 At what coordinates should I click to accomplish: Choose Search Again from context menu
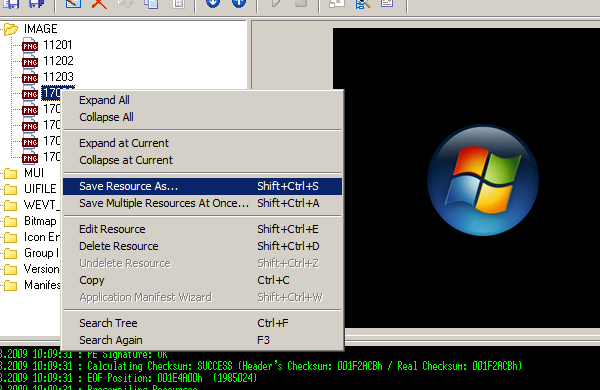(x=202, y=340)
